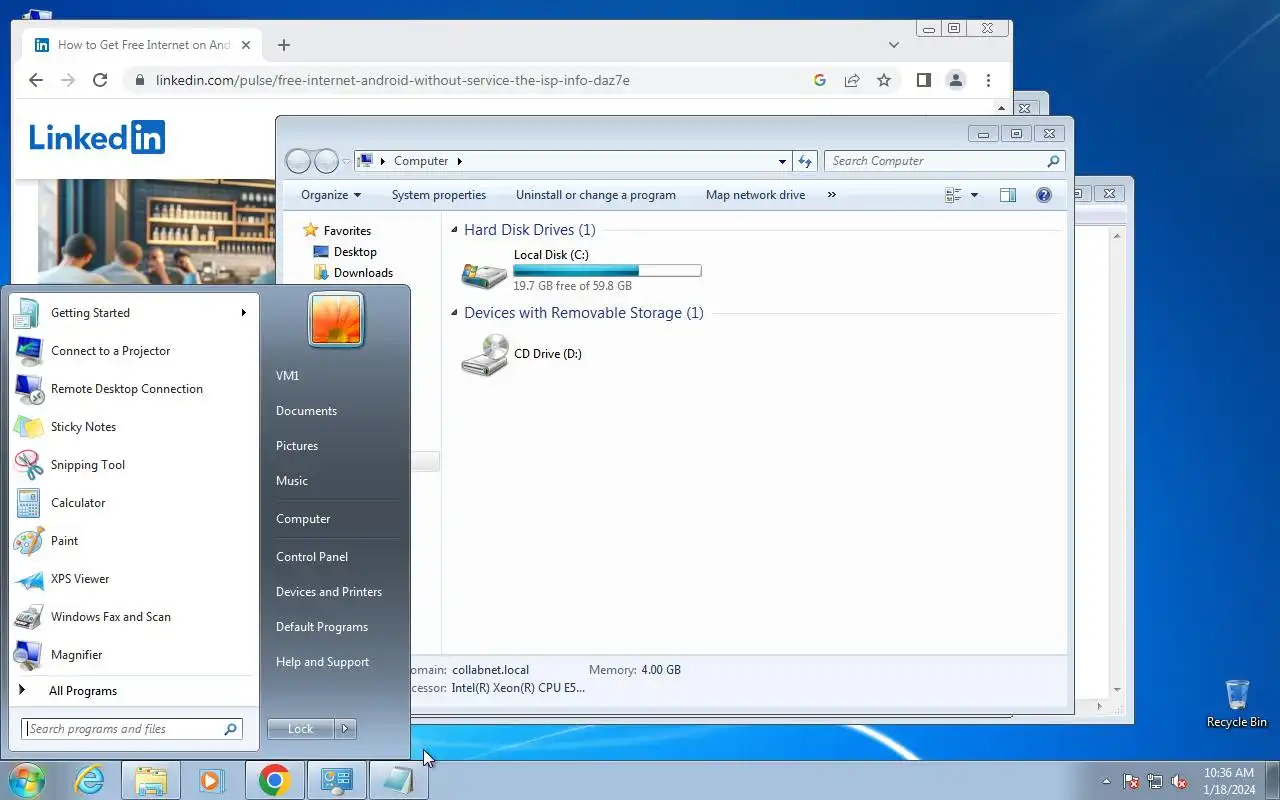Viewport: 1280px width, 800px height.
Task: Click the LinkedIn logo
Action: point(97,137)
